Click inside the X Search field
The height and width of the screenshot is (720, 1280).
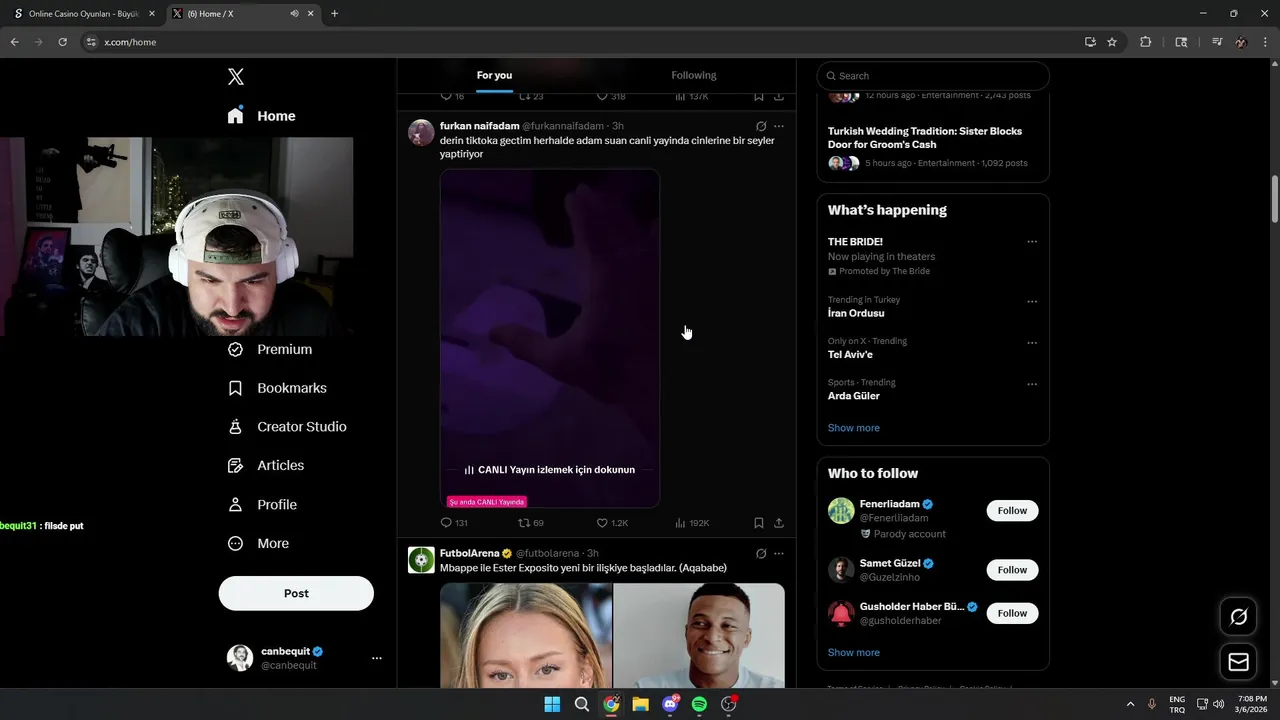pyautogui.click(x=933, y=76)
